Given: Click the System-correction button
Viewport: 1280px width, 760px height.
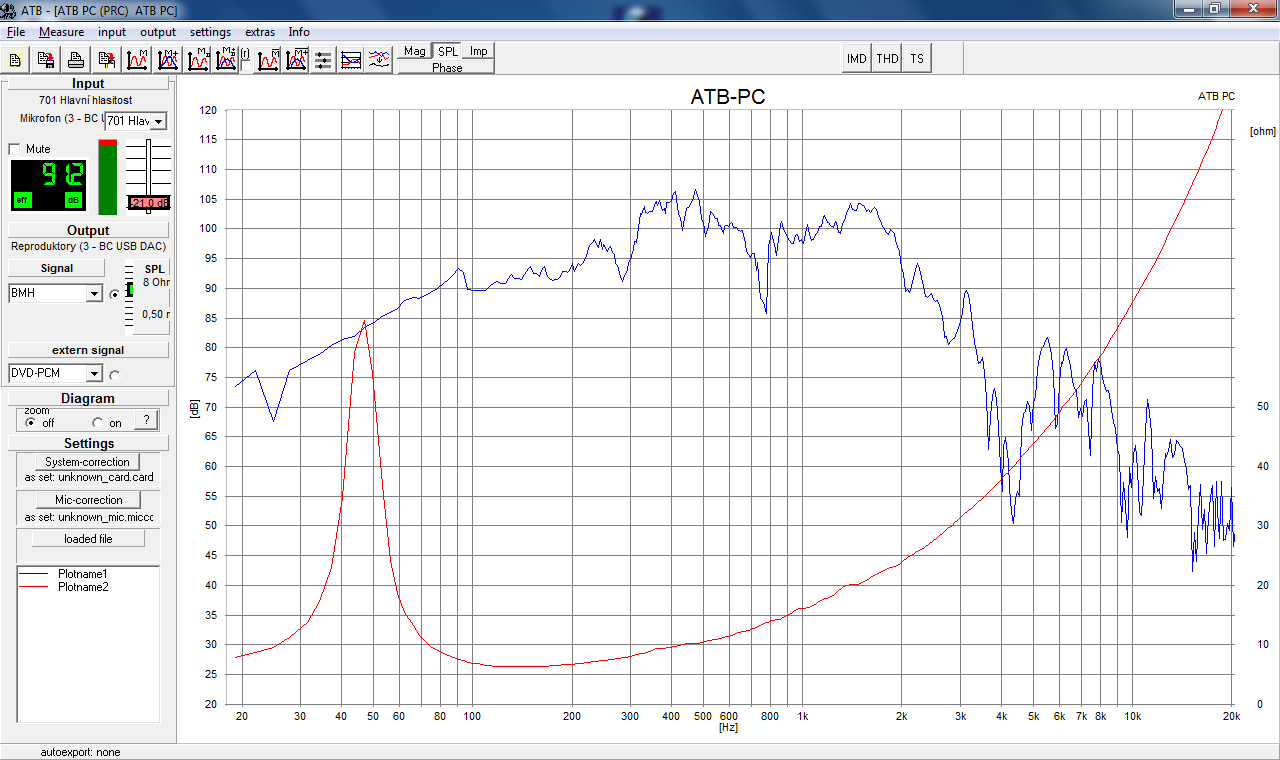Looking at the screenshot, I should point(87,462).
